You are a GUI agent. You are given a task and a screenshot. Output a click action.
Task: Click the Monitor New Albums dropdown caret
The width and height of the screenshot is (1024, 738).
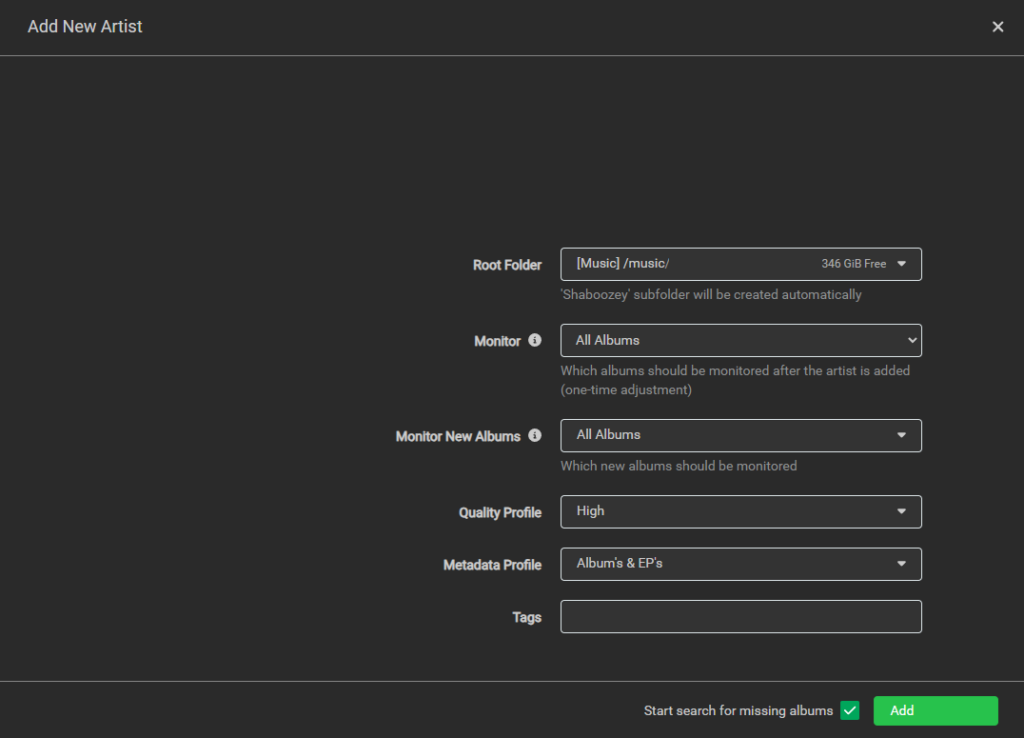(903, 435)
